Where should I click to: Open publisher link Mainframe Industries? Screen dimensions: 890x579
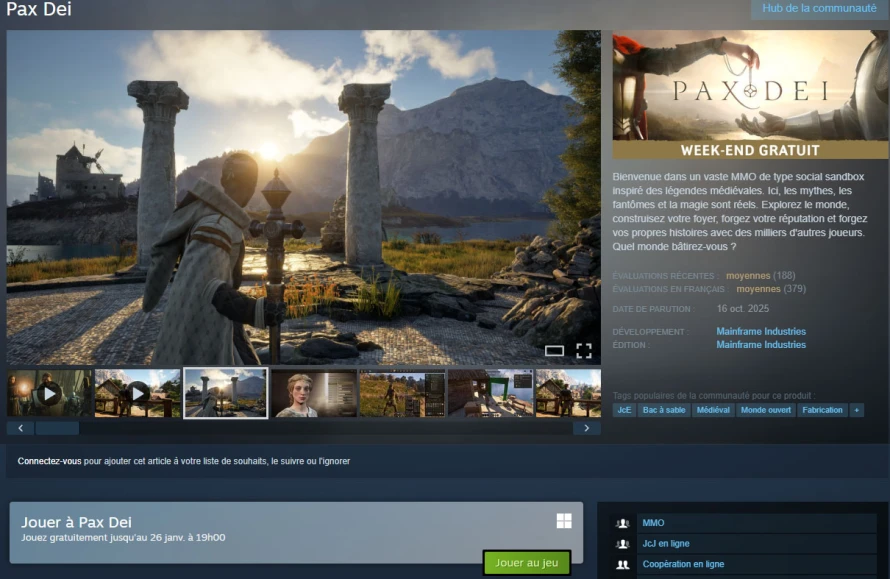[761, 345]
